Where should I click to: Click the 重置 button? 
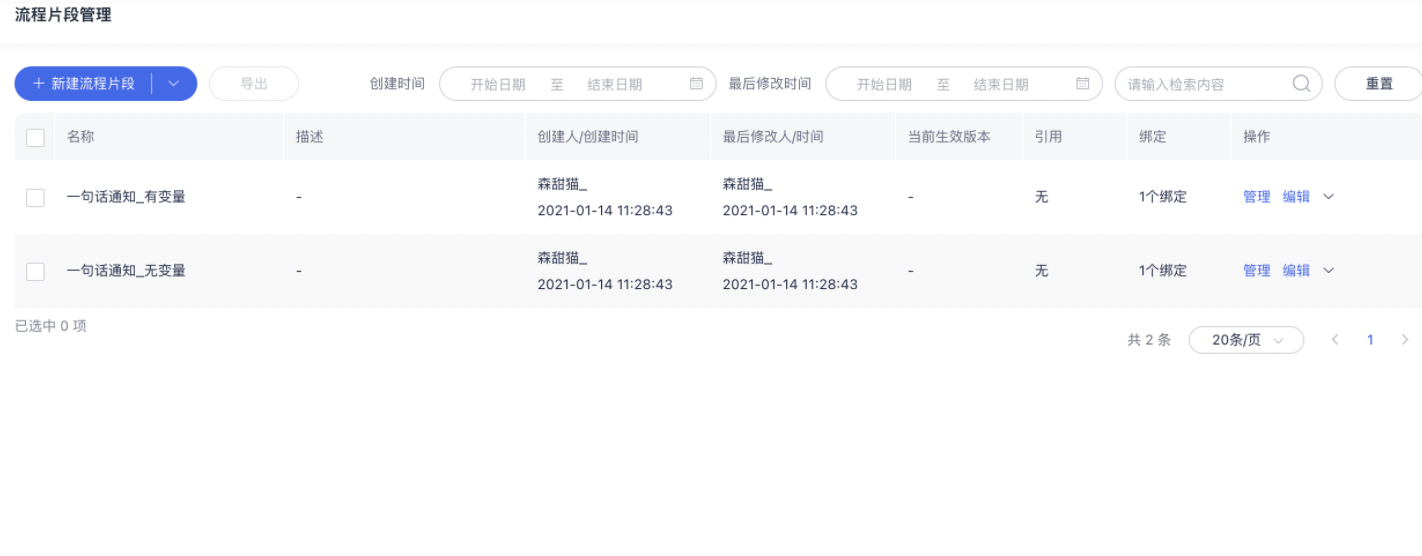[x=1379, y=84]
